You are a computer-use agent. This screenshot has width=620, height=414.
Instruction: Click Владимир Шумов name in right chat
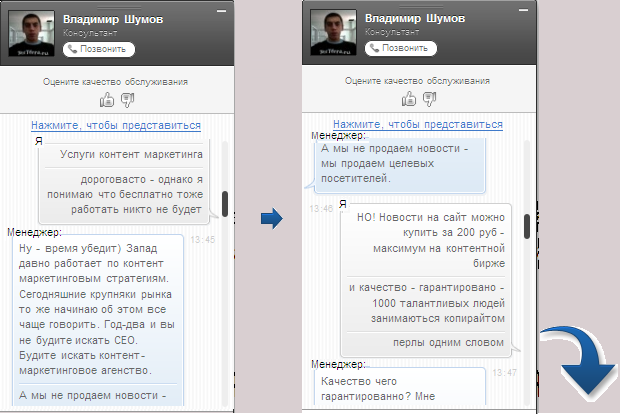pos(417,19)
